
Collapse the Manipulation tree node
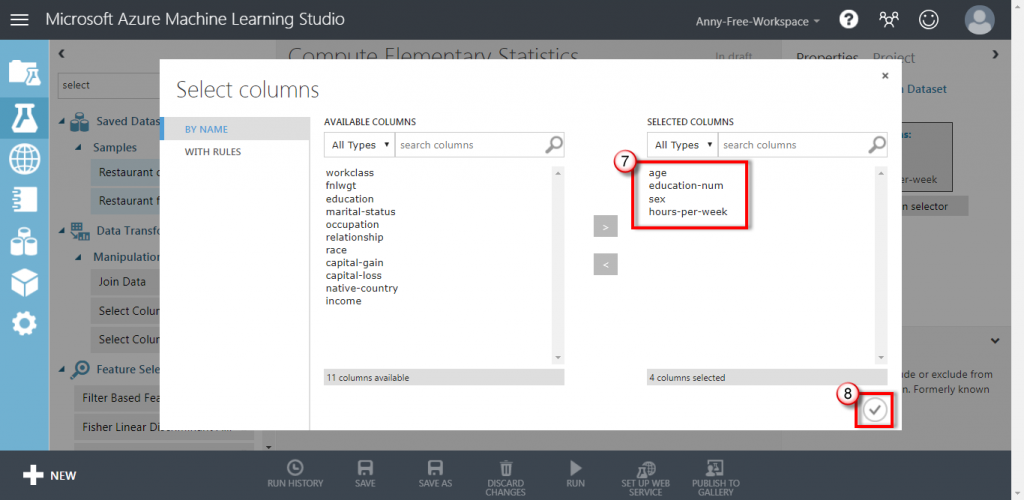(x=78, y=257)
